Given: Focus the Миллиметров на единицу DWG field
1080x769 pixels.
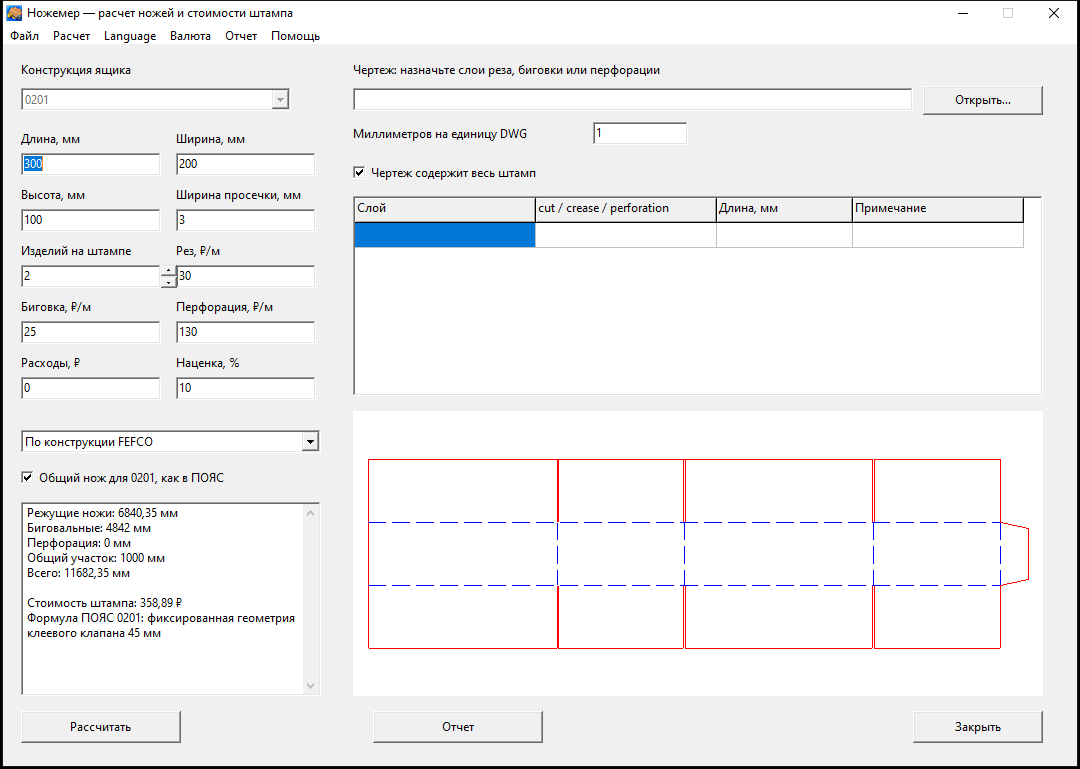Looking at the screenshot, I should tap(640, 133).
